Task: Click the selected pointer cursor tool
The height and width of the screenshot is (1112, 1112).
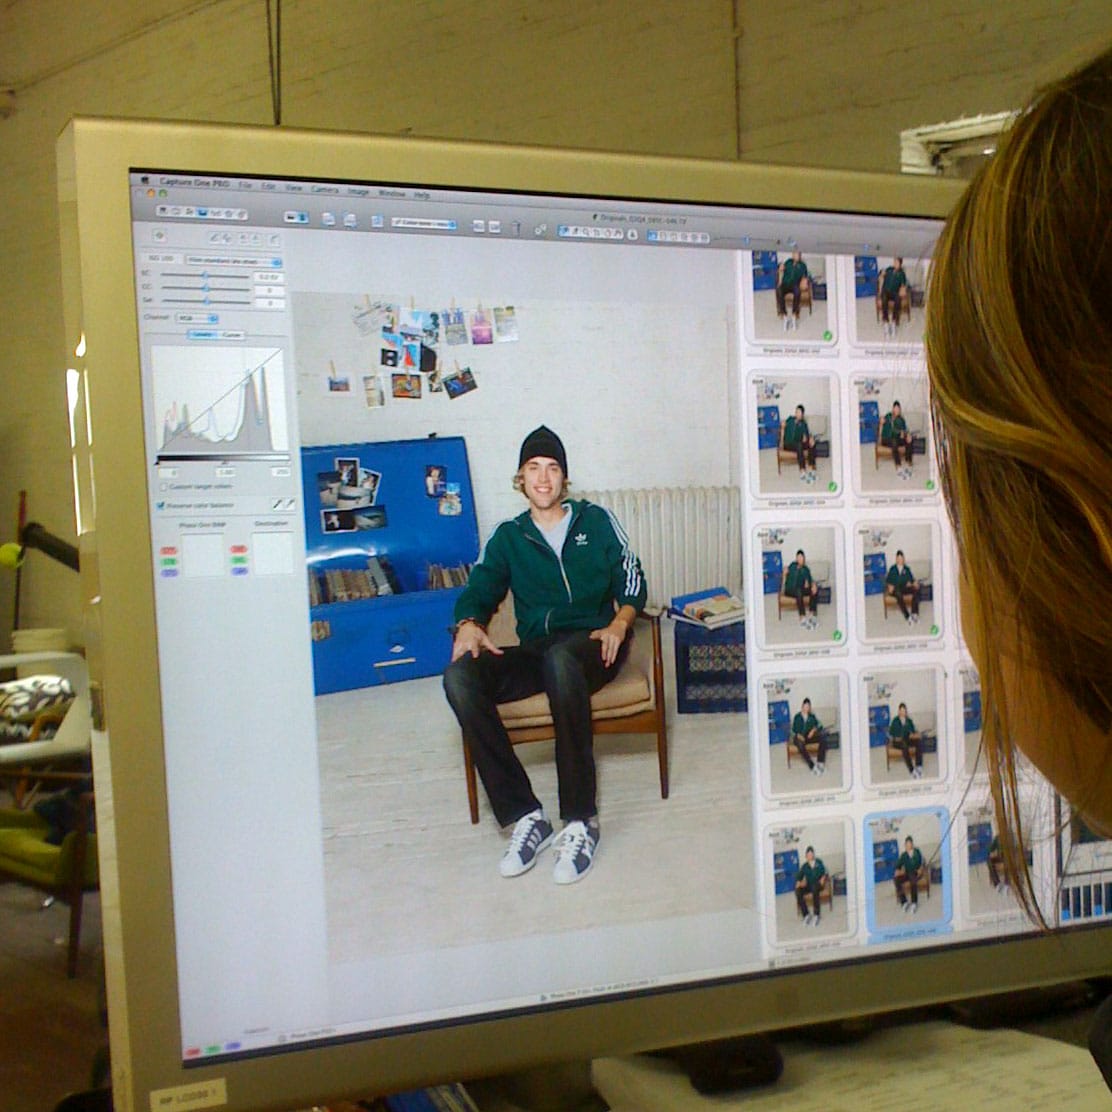Action: (566, 230)
